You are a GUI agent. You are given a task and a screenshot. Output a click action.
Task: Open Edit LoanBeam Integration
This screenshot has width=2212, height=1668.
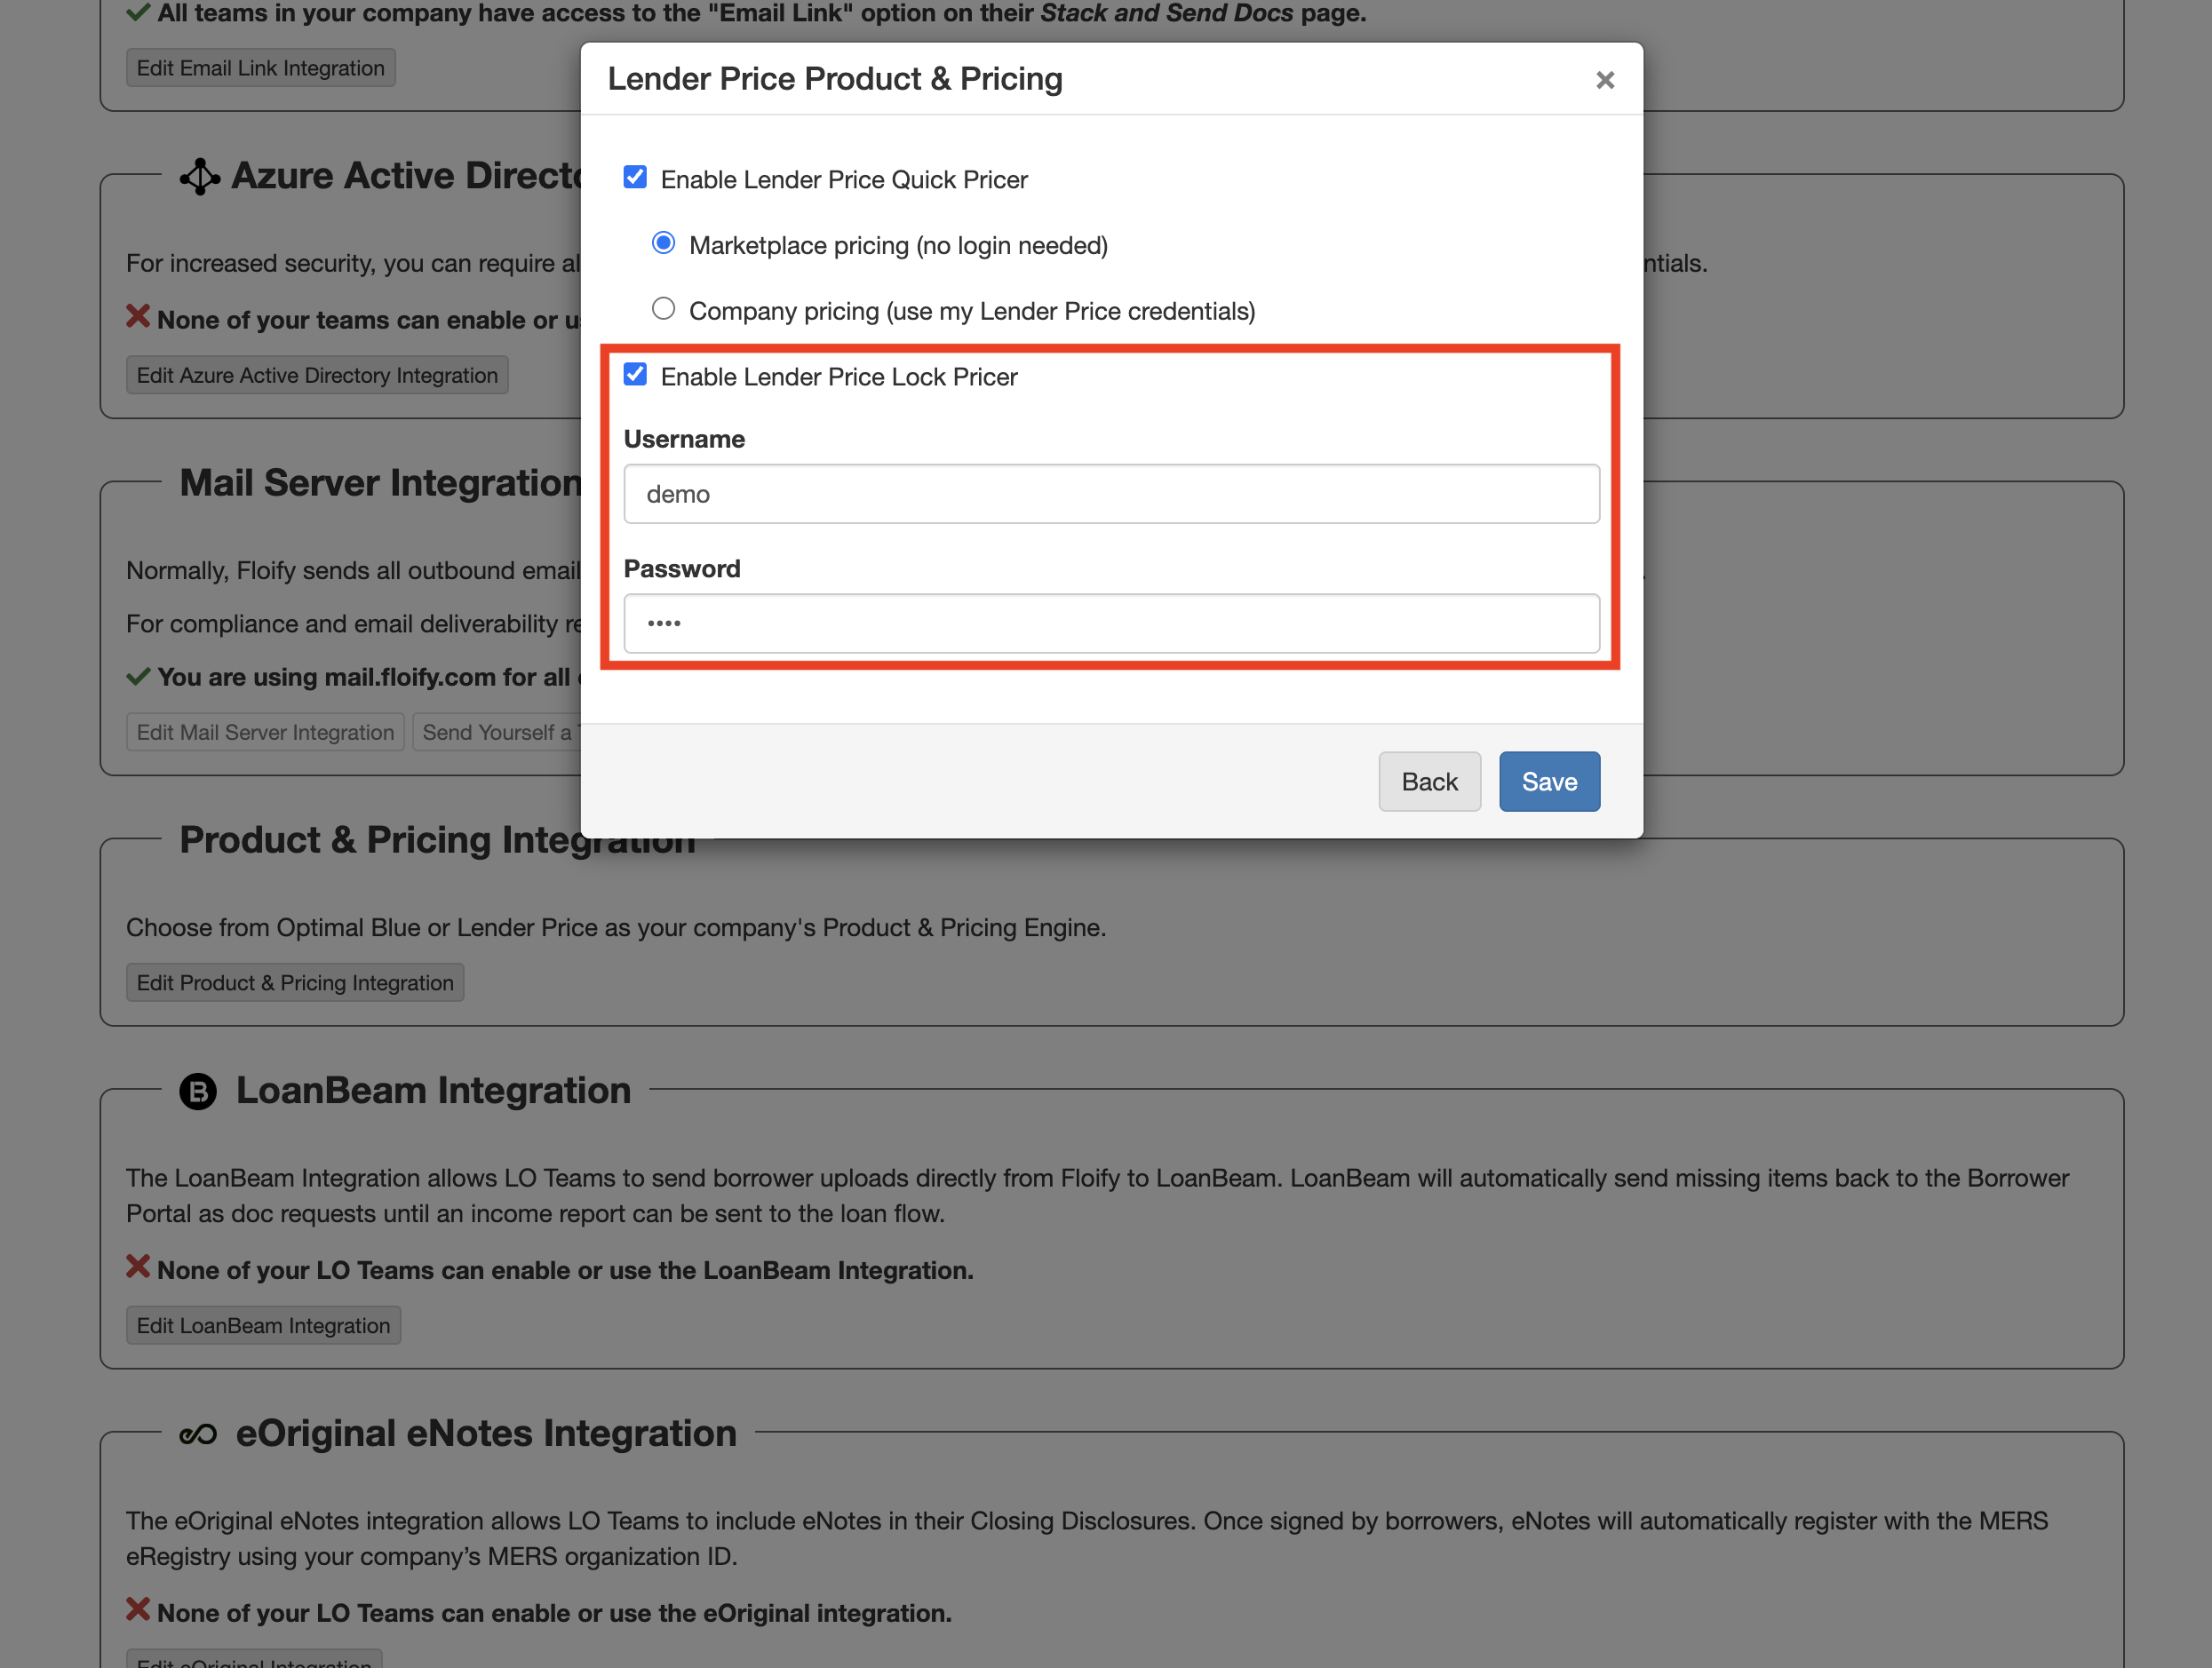(263, 1325)
